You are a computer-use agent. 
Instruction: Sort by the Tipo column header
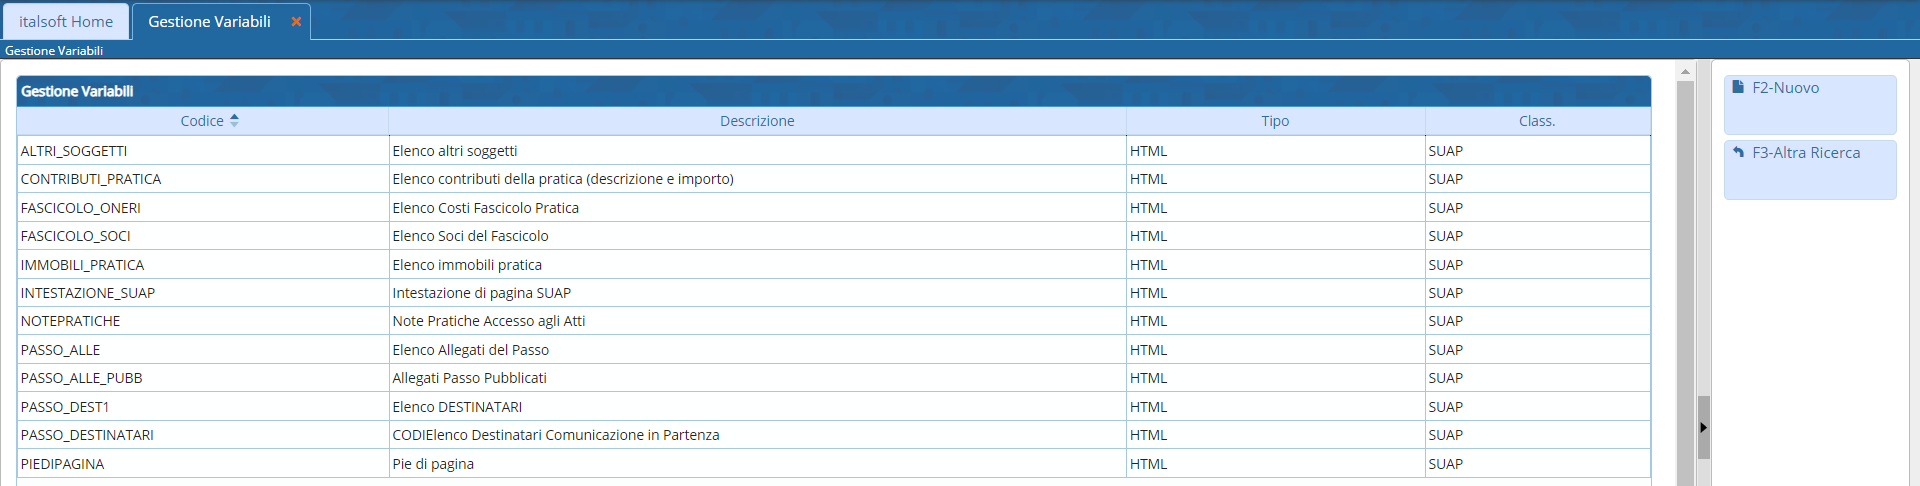pos(1275,121)
